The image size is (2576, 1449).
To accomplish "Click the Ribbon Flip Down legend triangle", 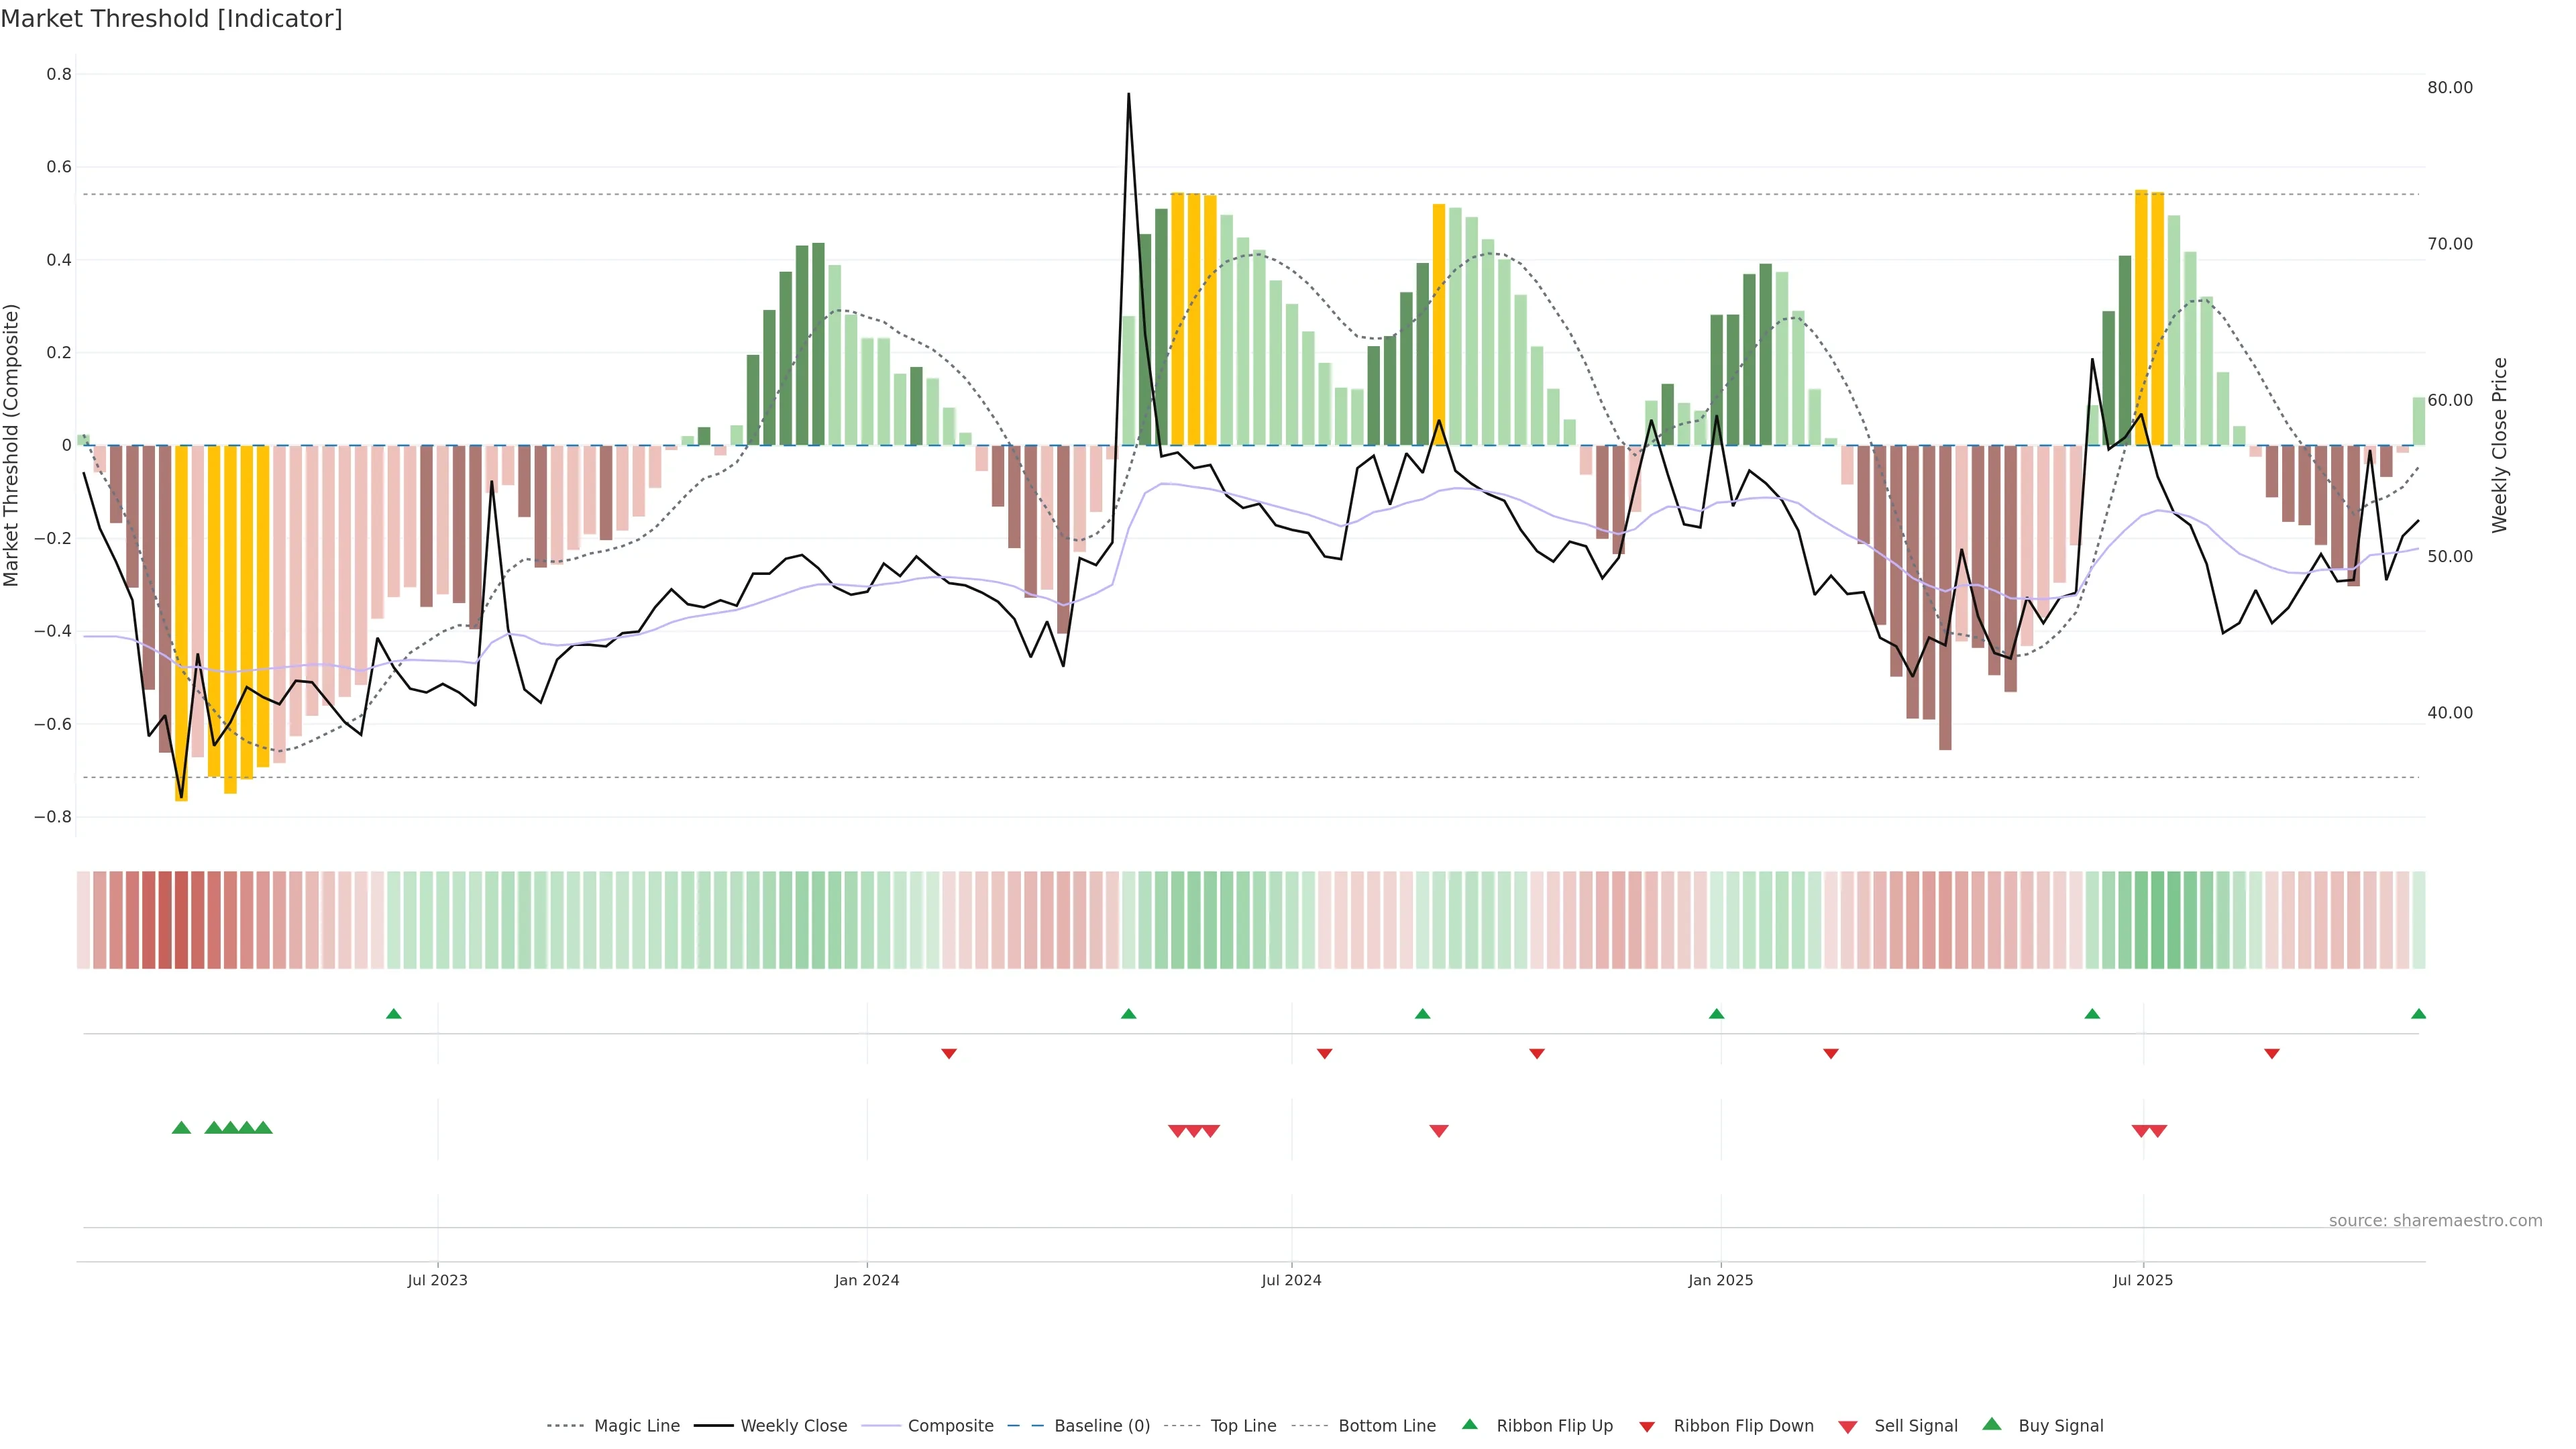I will [x=1646, y=1426].
